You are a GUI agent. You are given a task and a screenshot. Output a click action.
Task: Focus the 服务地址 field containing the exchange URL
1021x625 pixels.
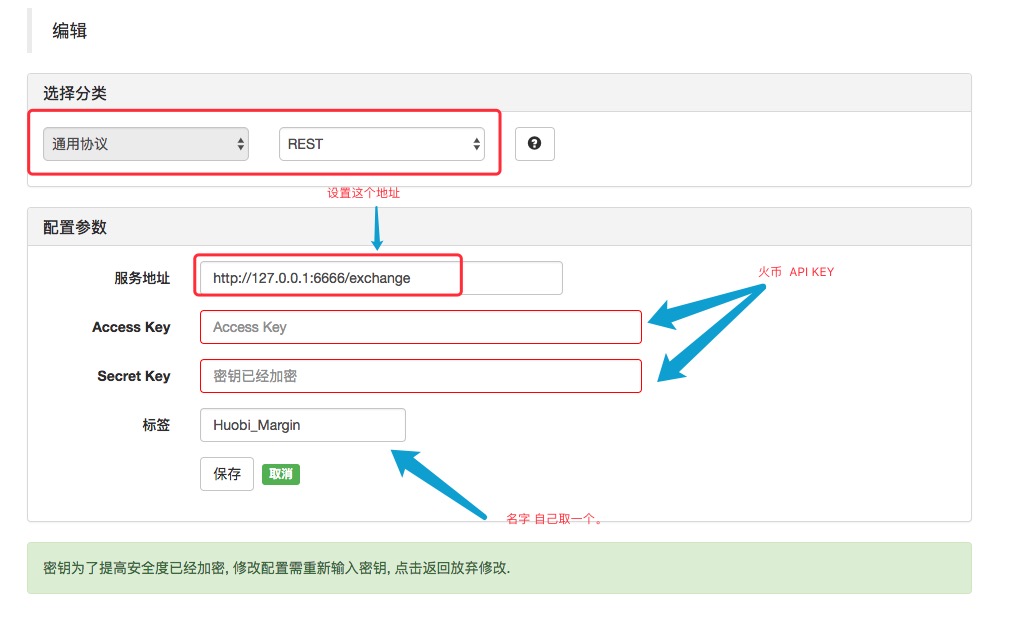click(x=382, y=278)
